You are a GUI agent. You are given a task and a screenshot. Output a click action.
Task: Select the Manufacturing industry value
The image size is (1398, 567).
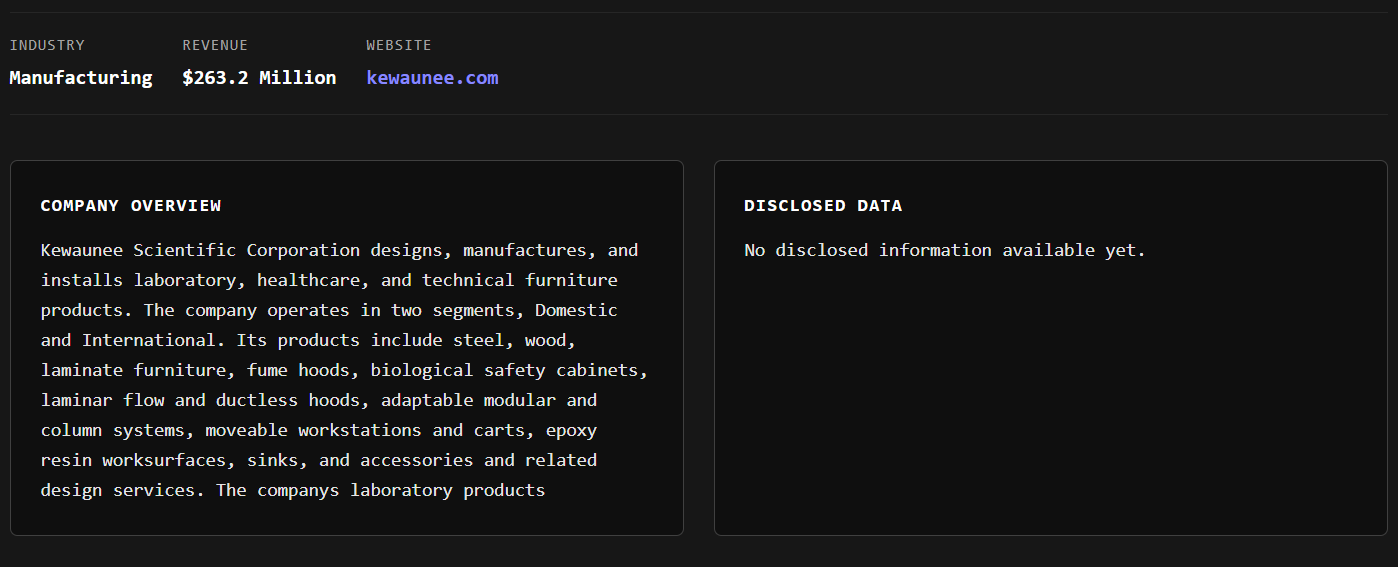(81, 78)
